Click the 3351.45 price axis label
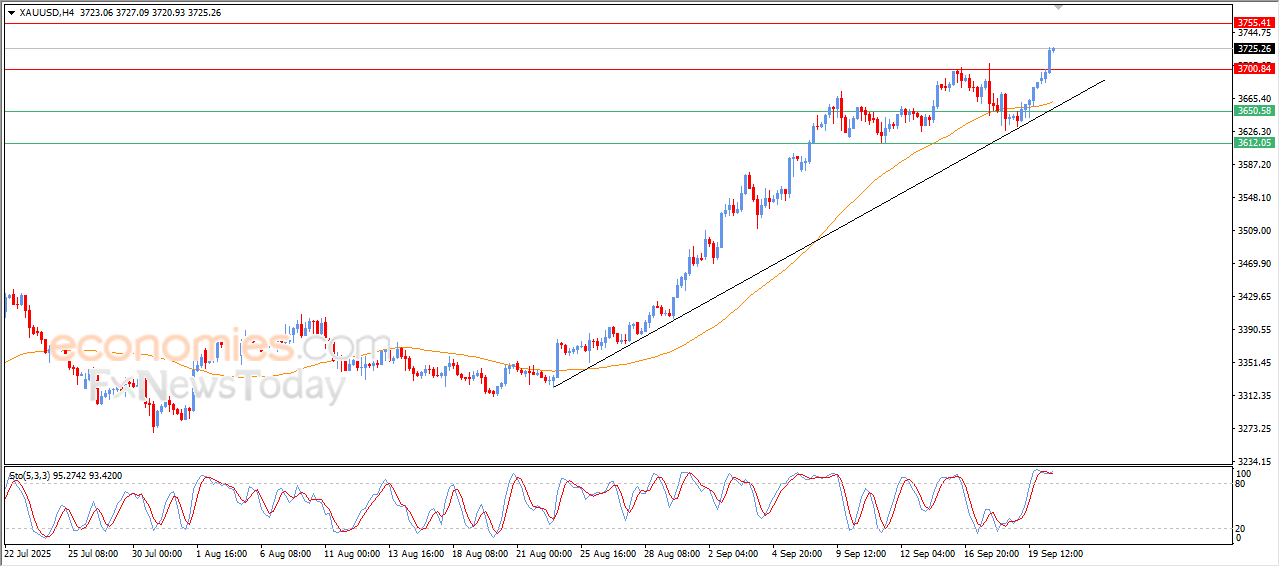The width and height of the screenshot is (1280, 567). [1253, 362]
